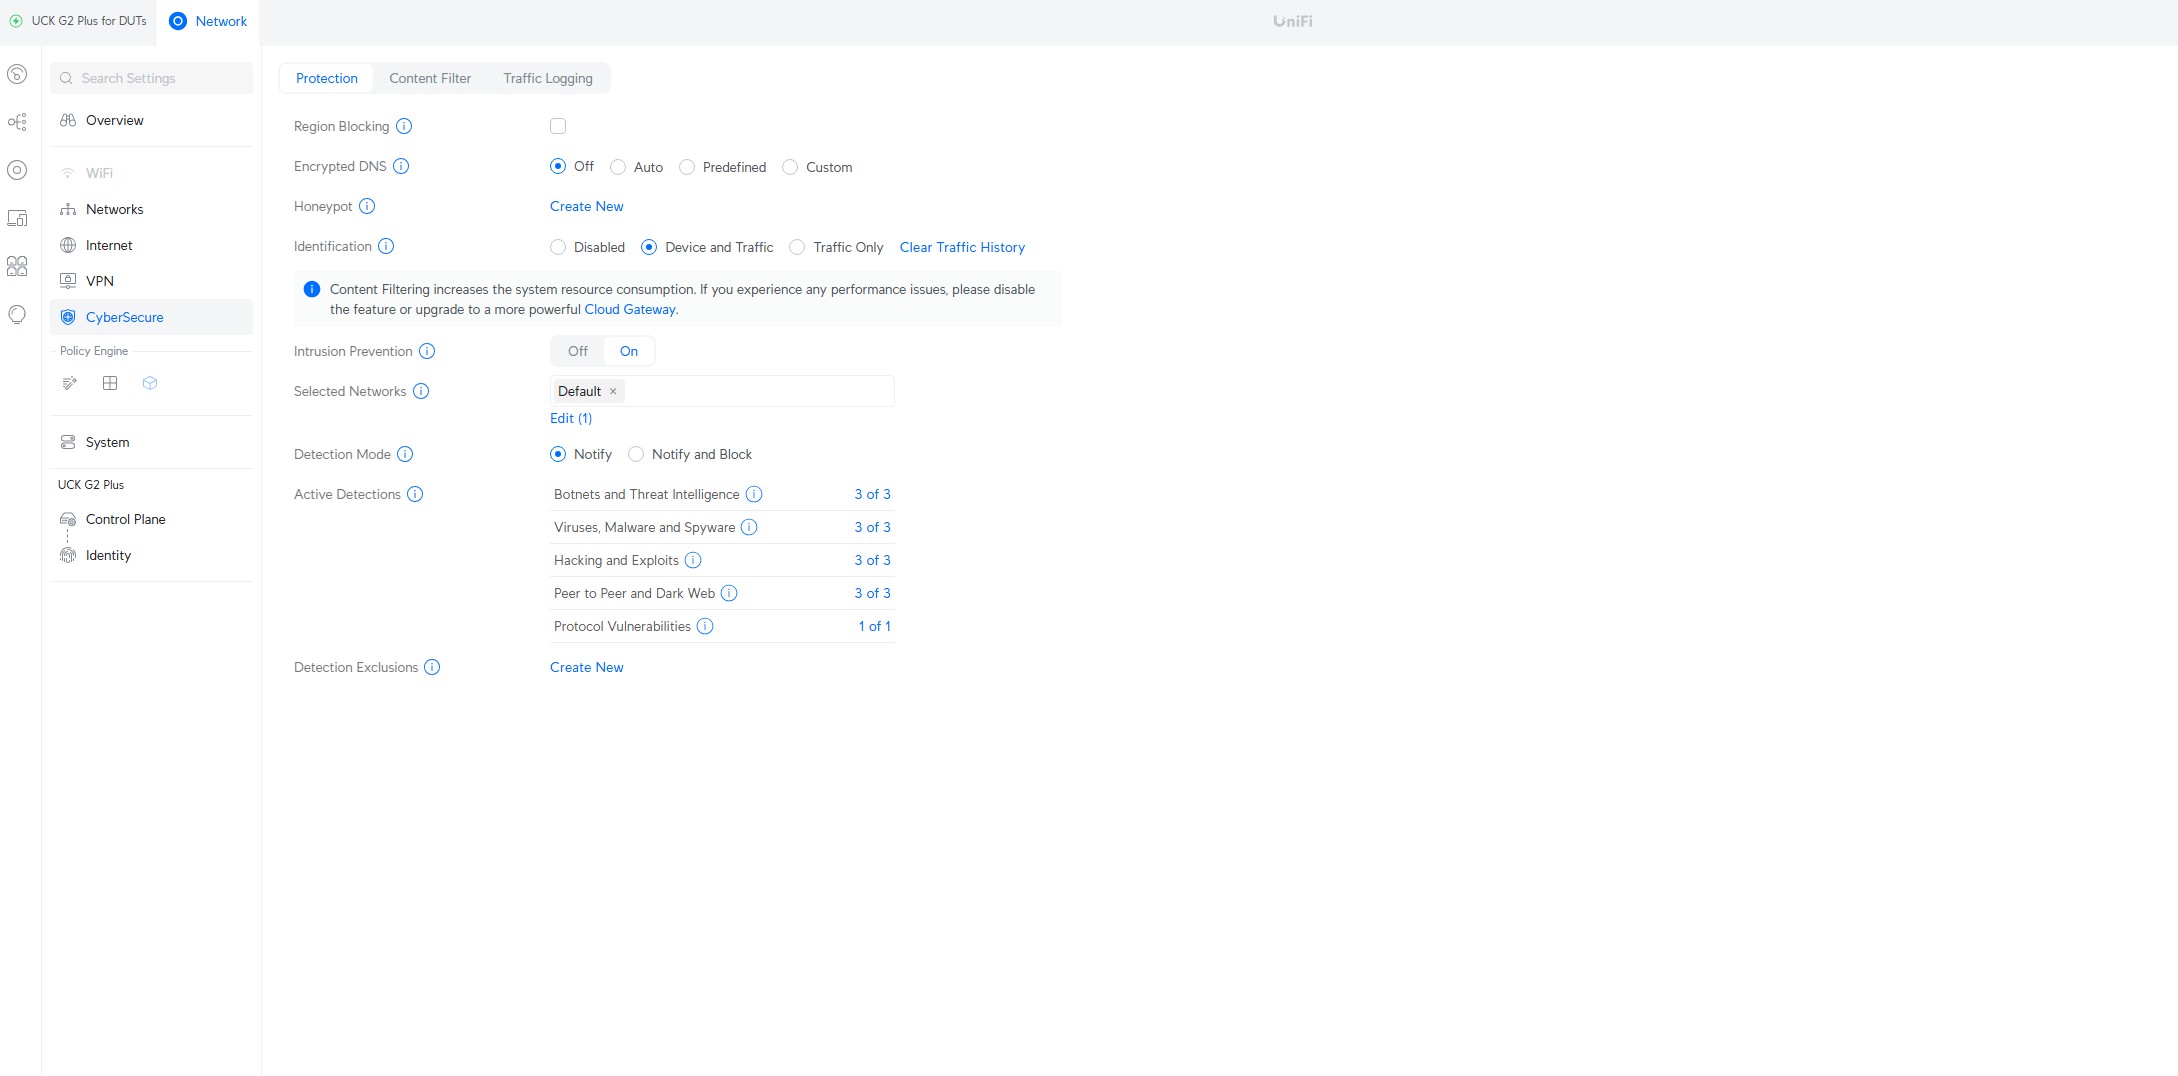Viewport: 2178px width, 1076px height.
Task: Select Encrypted DNS Predefined option
Action: coord(687,167)
